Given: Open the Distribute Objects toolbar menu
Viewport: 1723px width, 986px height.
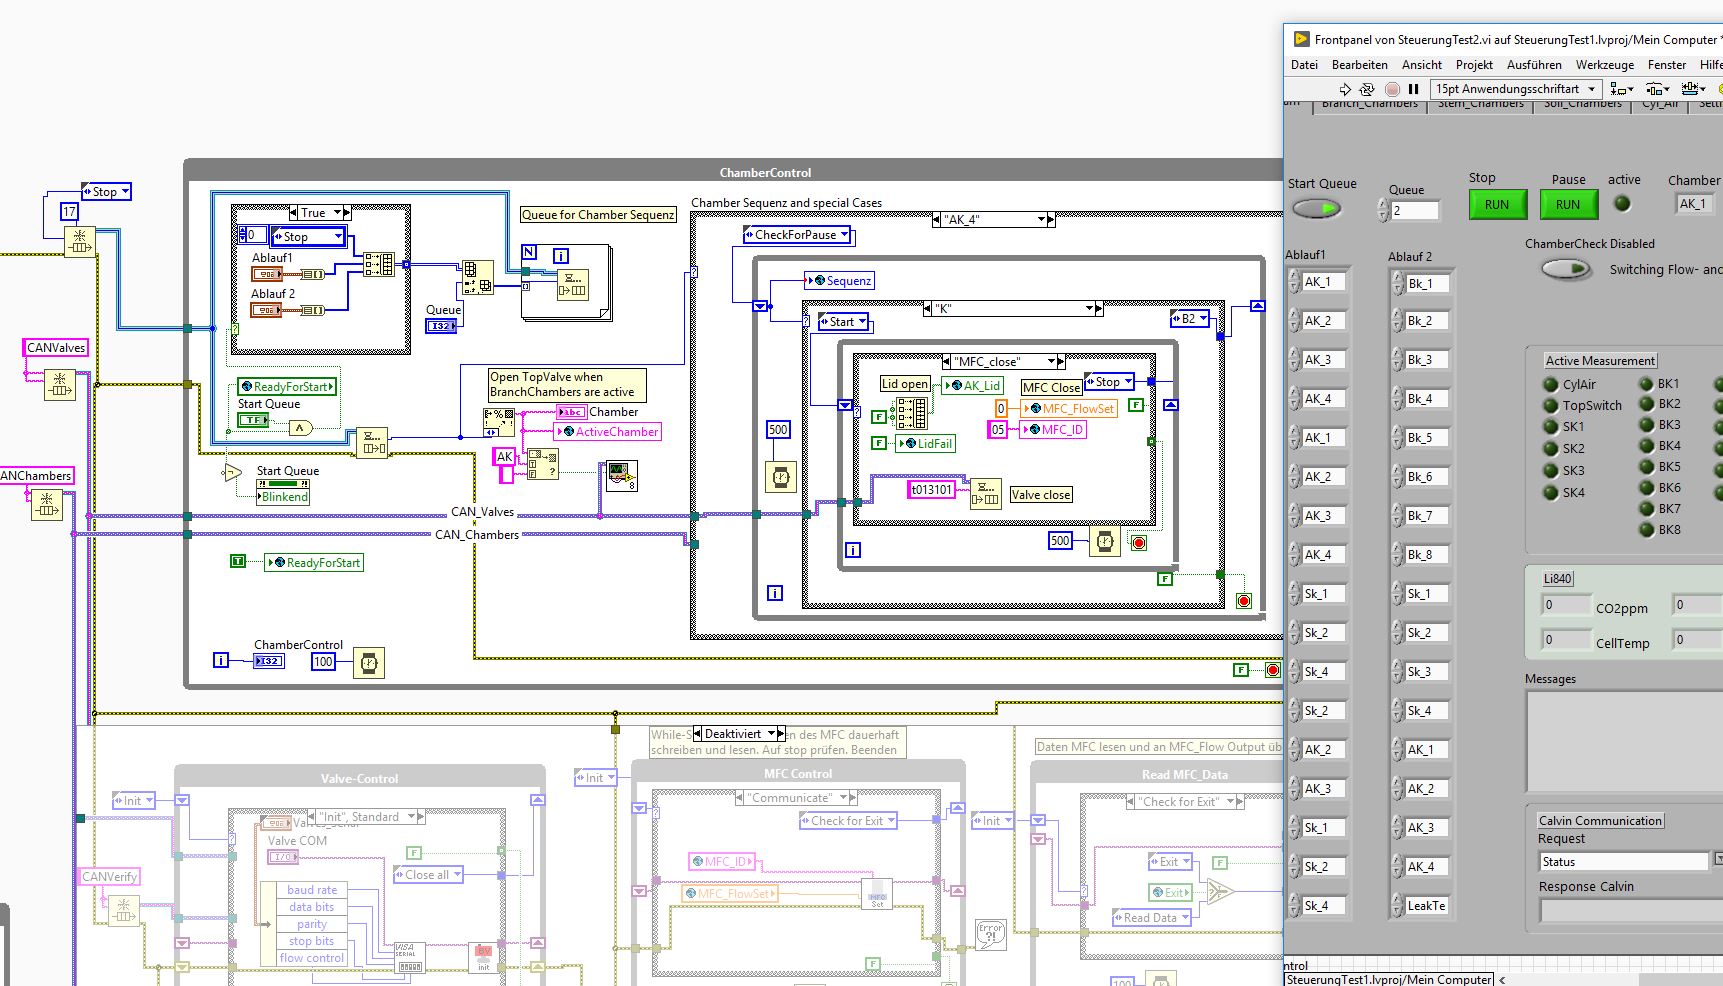Looking at the screenshot, I should coord(1658,89).
